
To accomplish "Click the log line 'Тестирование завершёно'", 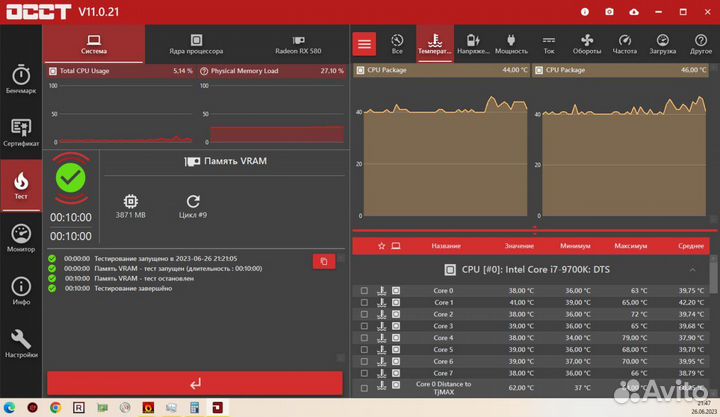I will click(133, 288).
